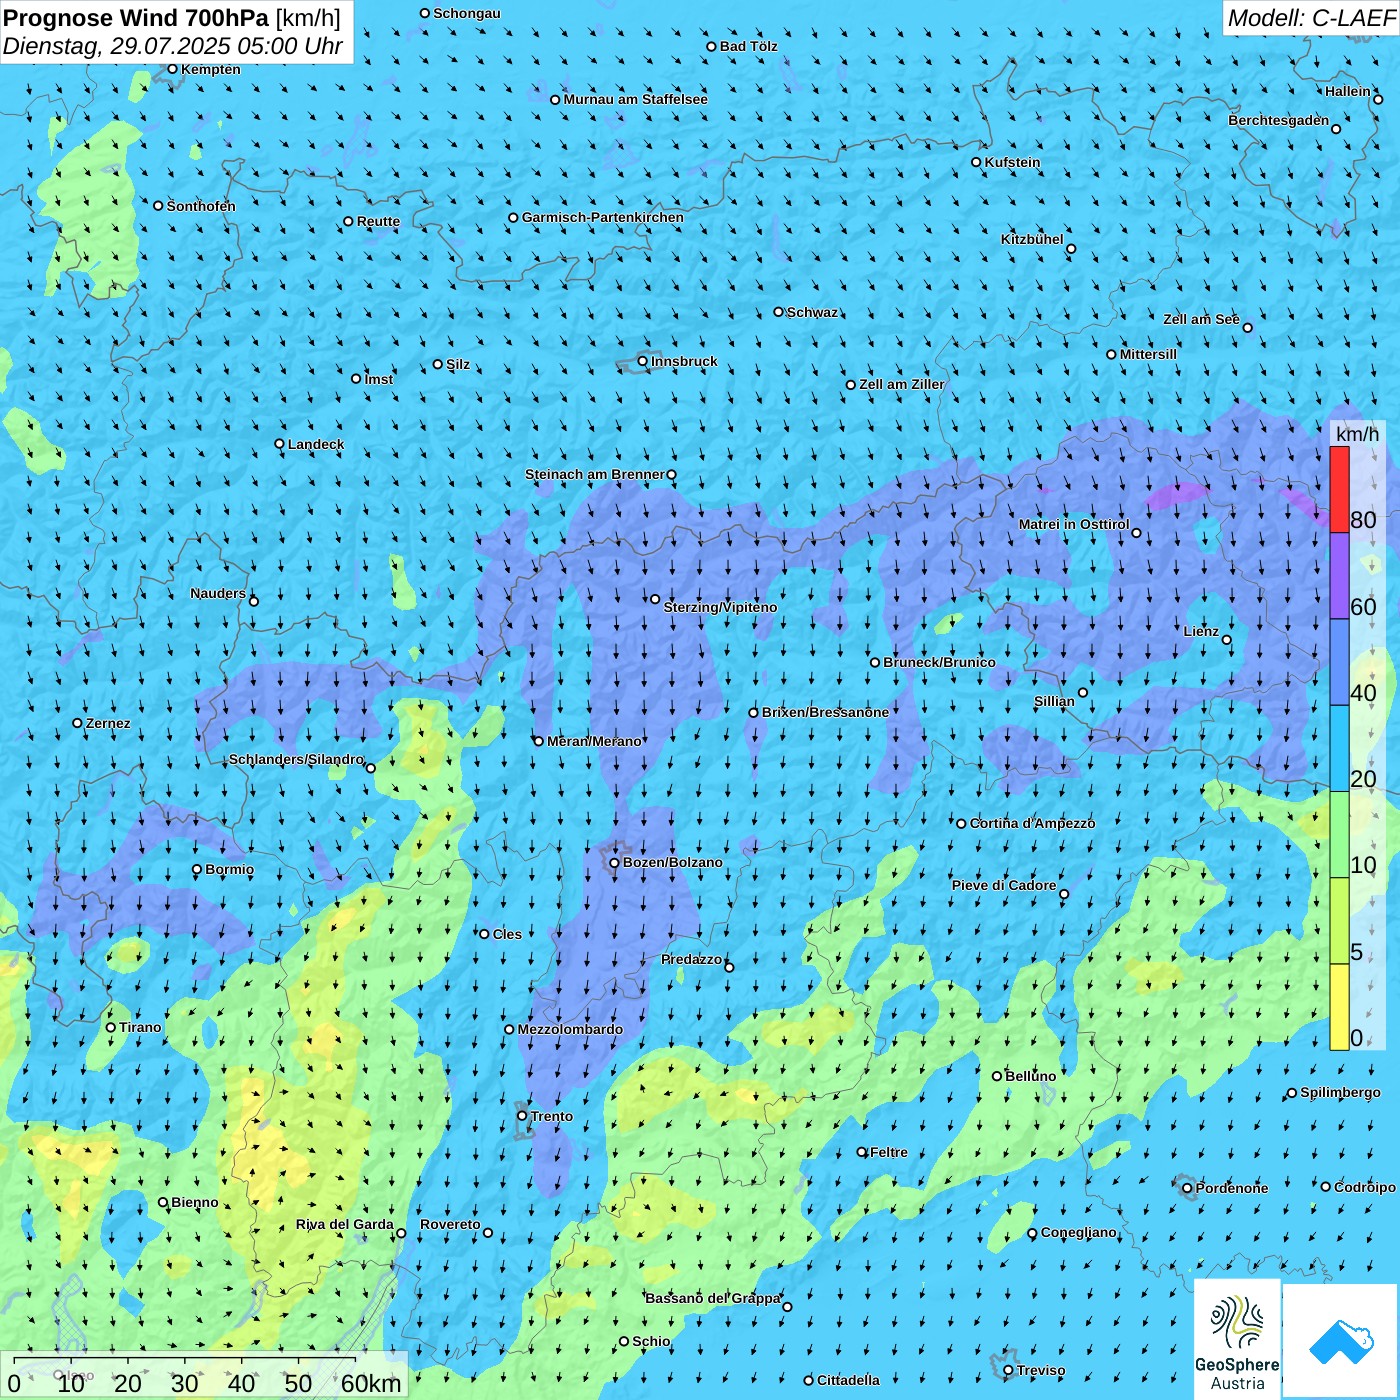
Task: Click the Garmisch-Partenkirchen city marker
Action: [x=514, y=217]
